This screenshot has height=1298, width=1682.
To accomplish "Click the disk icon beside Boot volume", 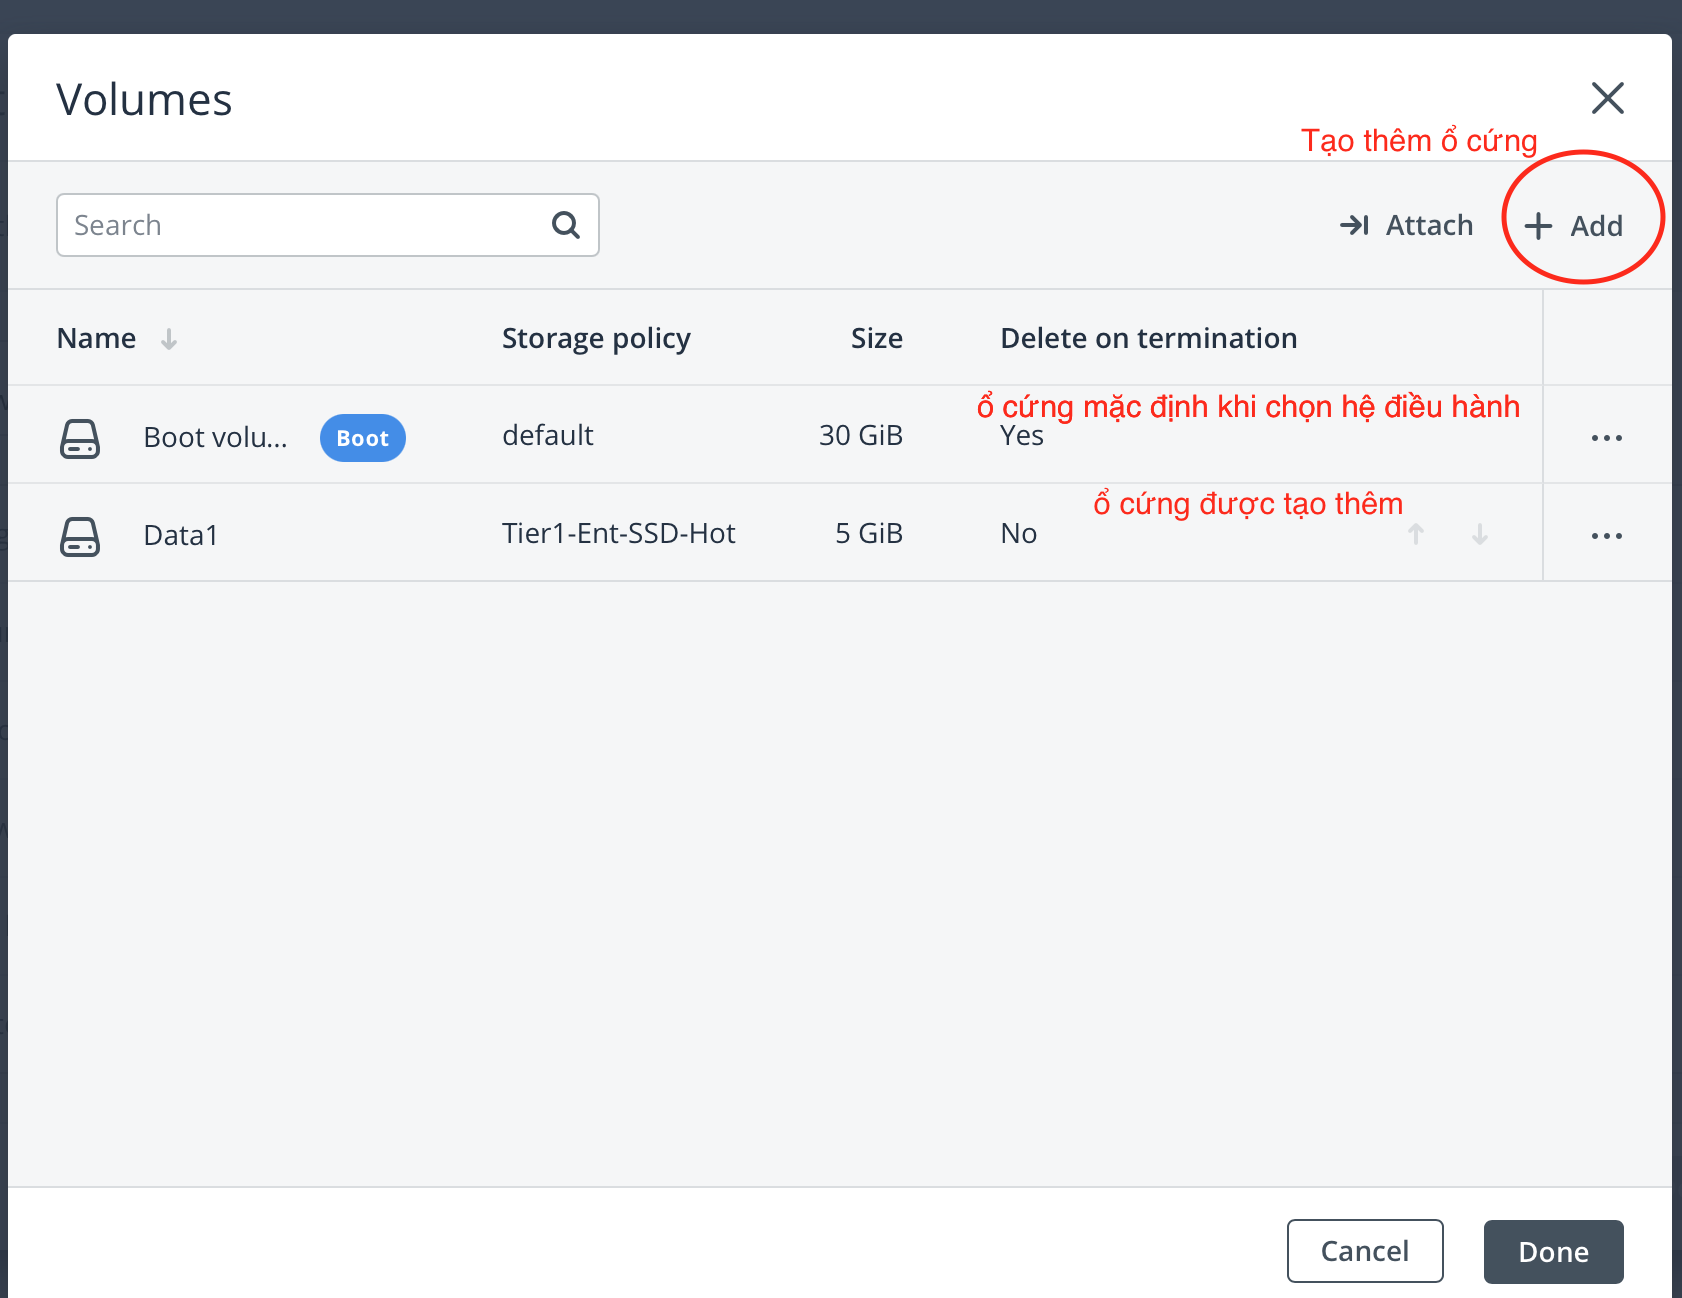I will pos(80,437).
